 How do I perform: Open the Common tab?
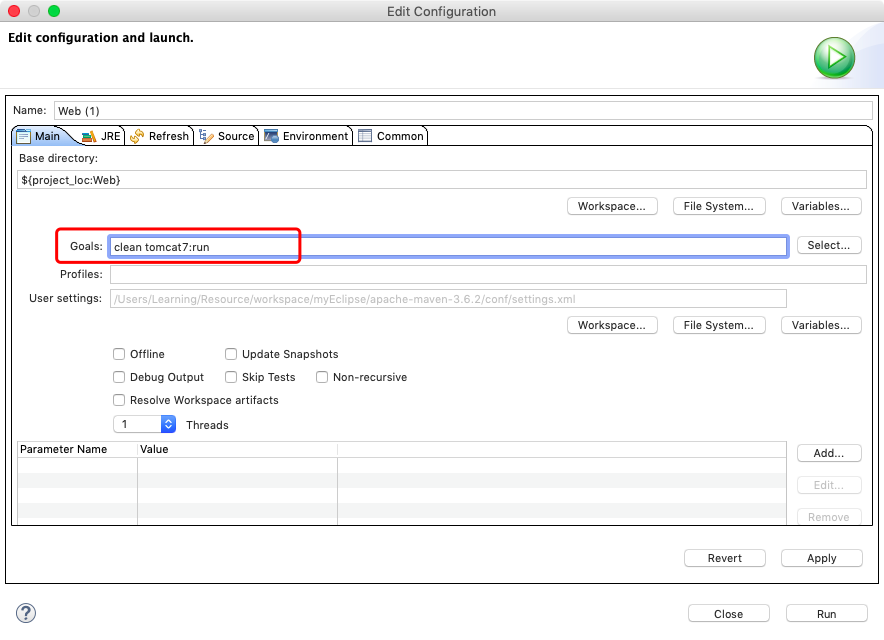click(x=391, y=136)
